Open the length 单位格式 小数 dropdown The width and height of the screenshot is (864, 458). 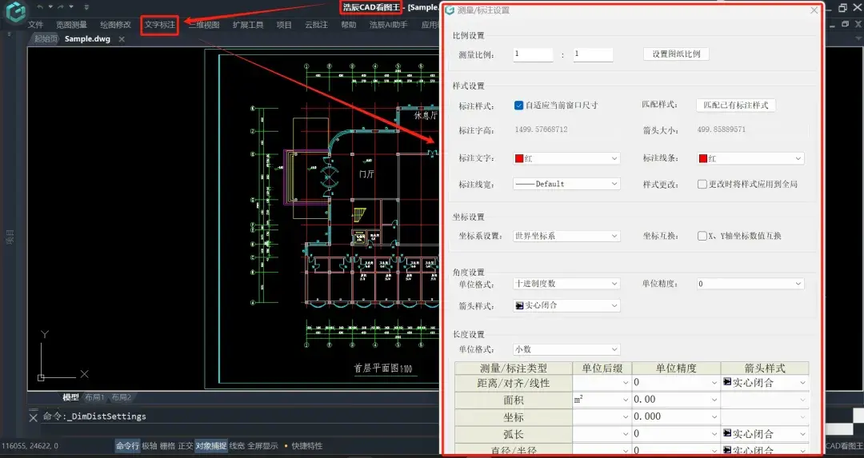[566, 349]
